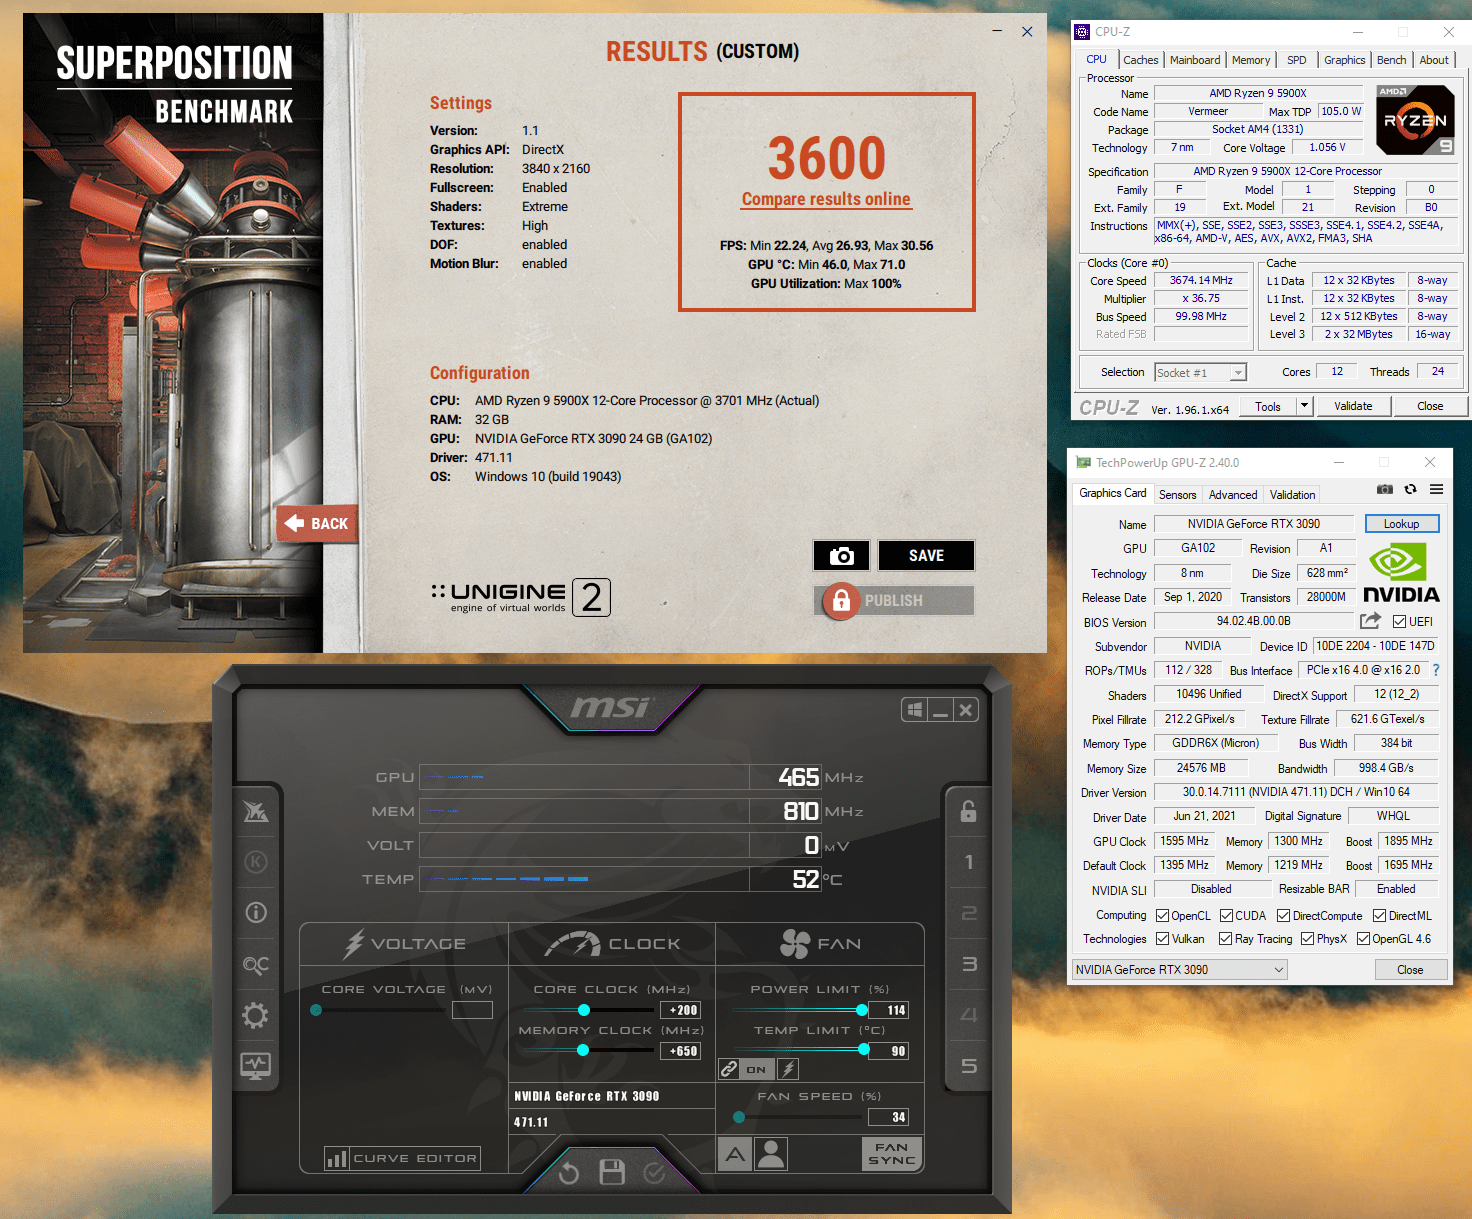Image resolution: width=1472 pixels, height=1219 pixels.
Task: Select Afterburner profile slot 3
Action: click(968, 964)
